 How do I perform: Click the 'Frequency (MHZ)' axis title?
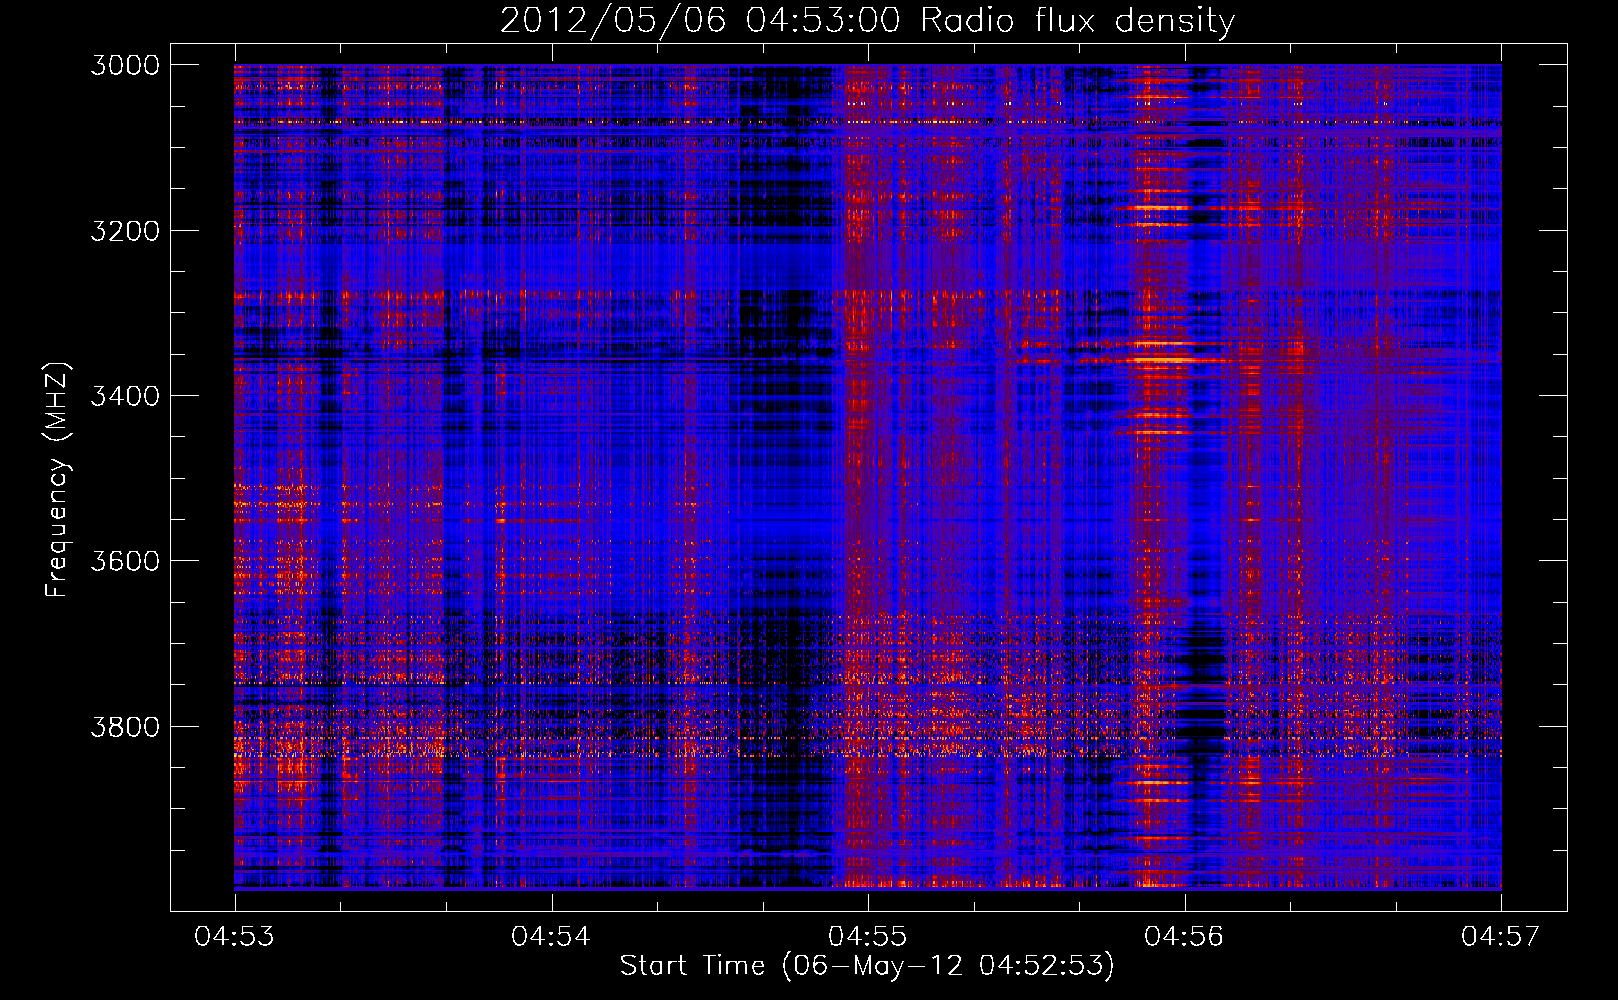58,480
